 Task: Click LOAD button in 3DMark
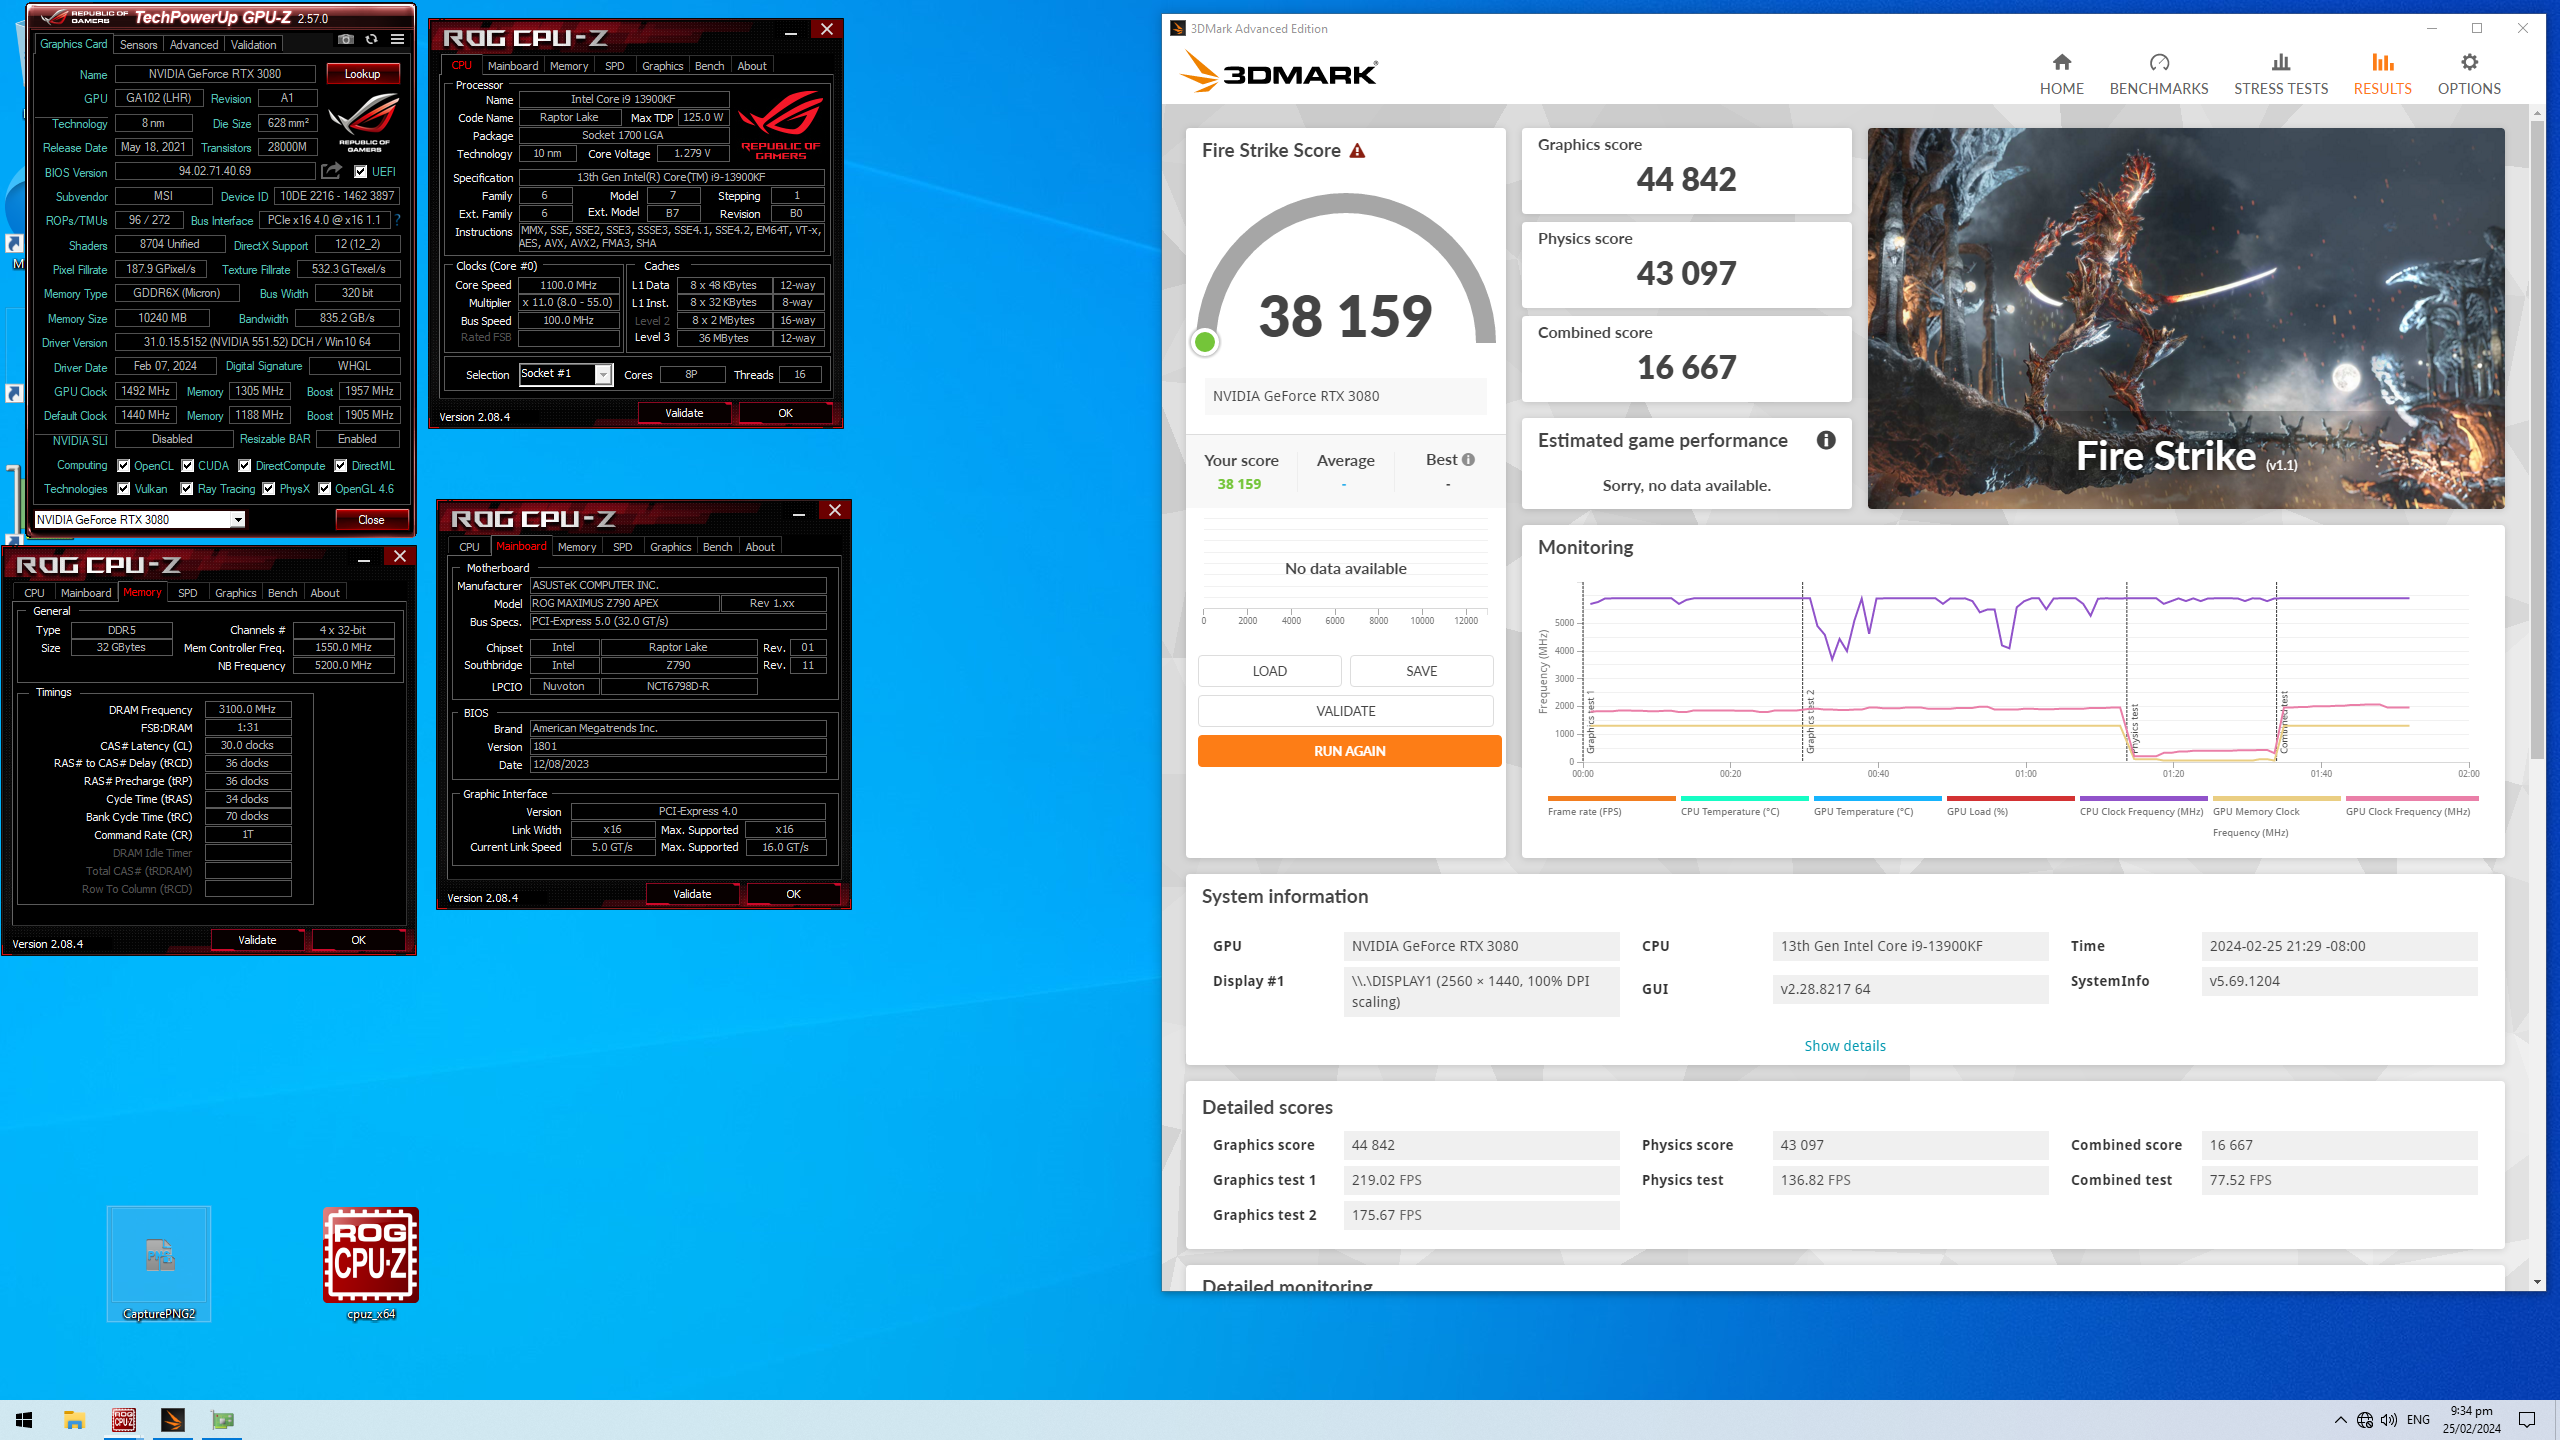(x=1270, y=671)
